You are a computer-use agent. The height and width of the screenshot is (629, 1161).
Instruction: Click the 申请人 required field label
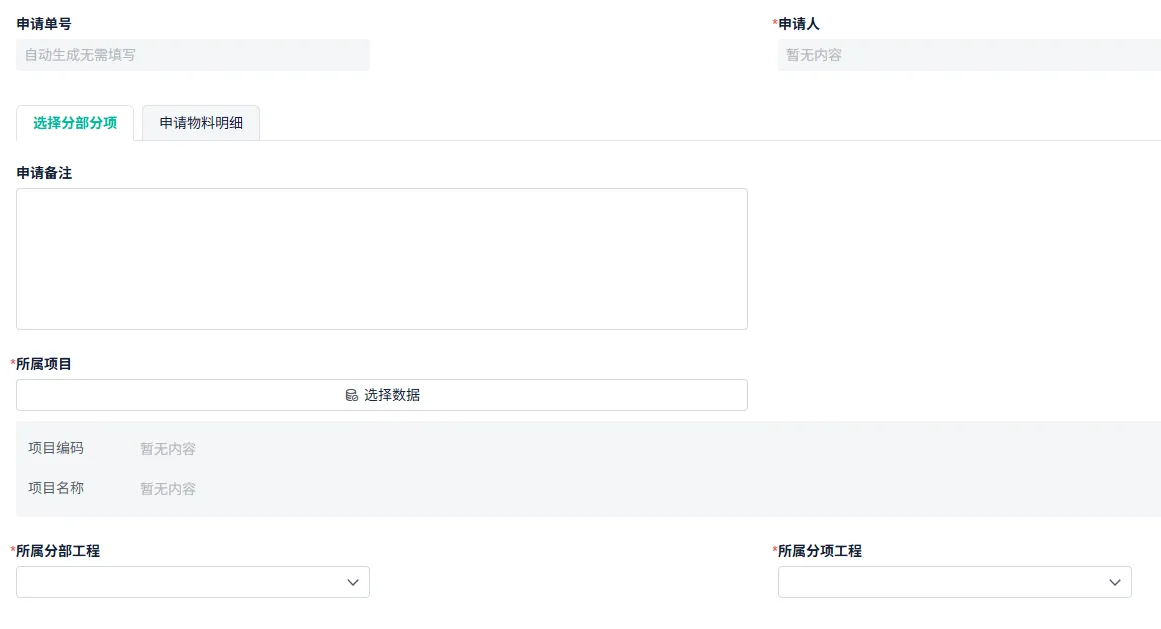click(x=799, y=24)
